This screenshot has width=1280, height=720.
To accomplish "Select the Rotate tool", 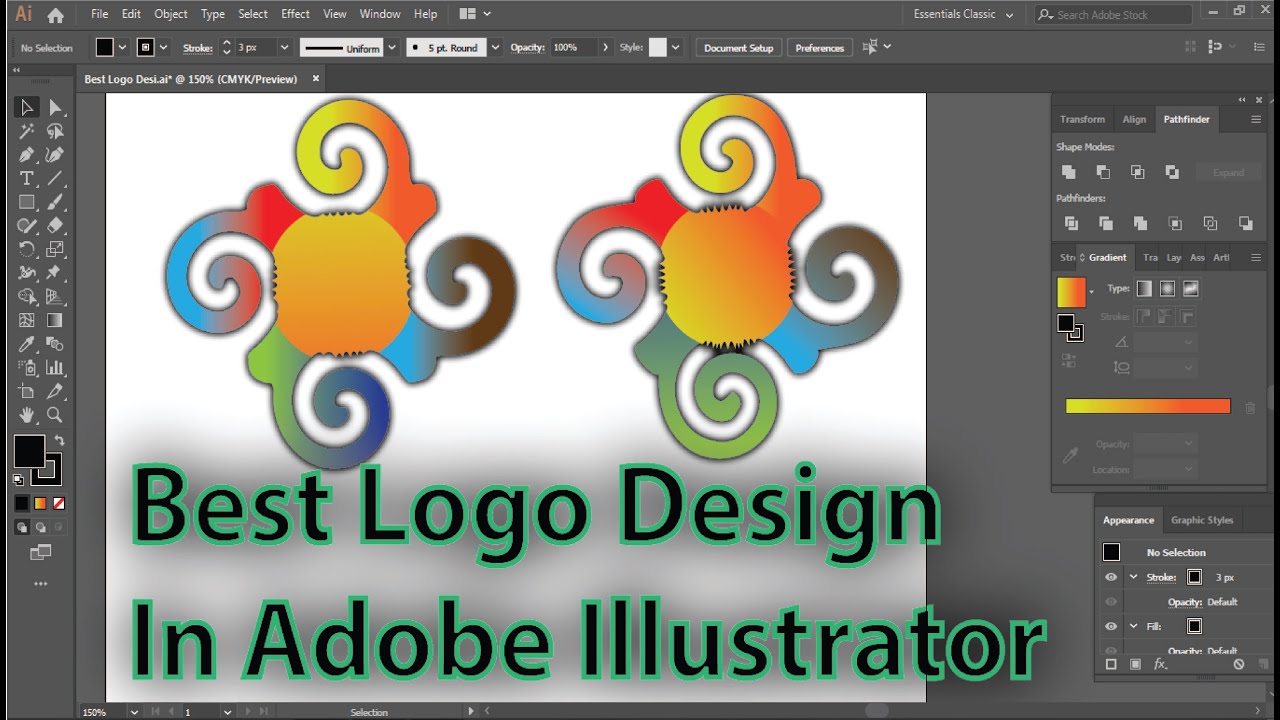I will point(27,249).
